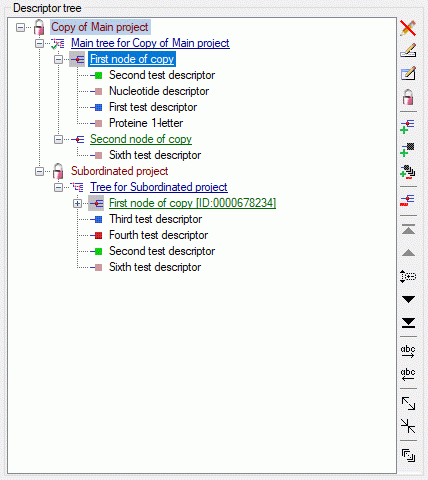This screenshot has height=480, width=428.
Task: Click the solid black move down arrow
Action: [x=408, y=299]
